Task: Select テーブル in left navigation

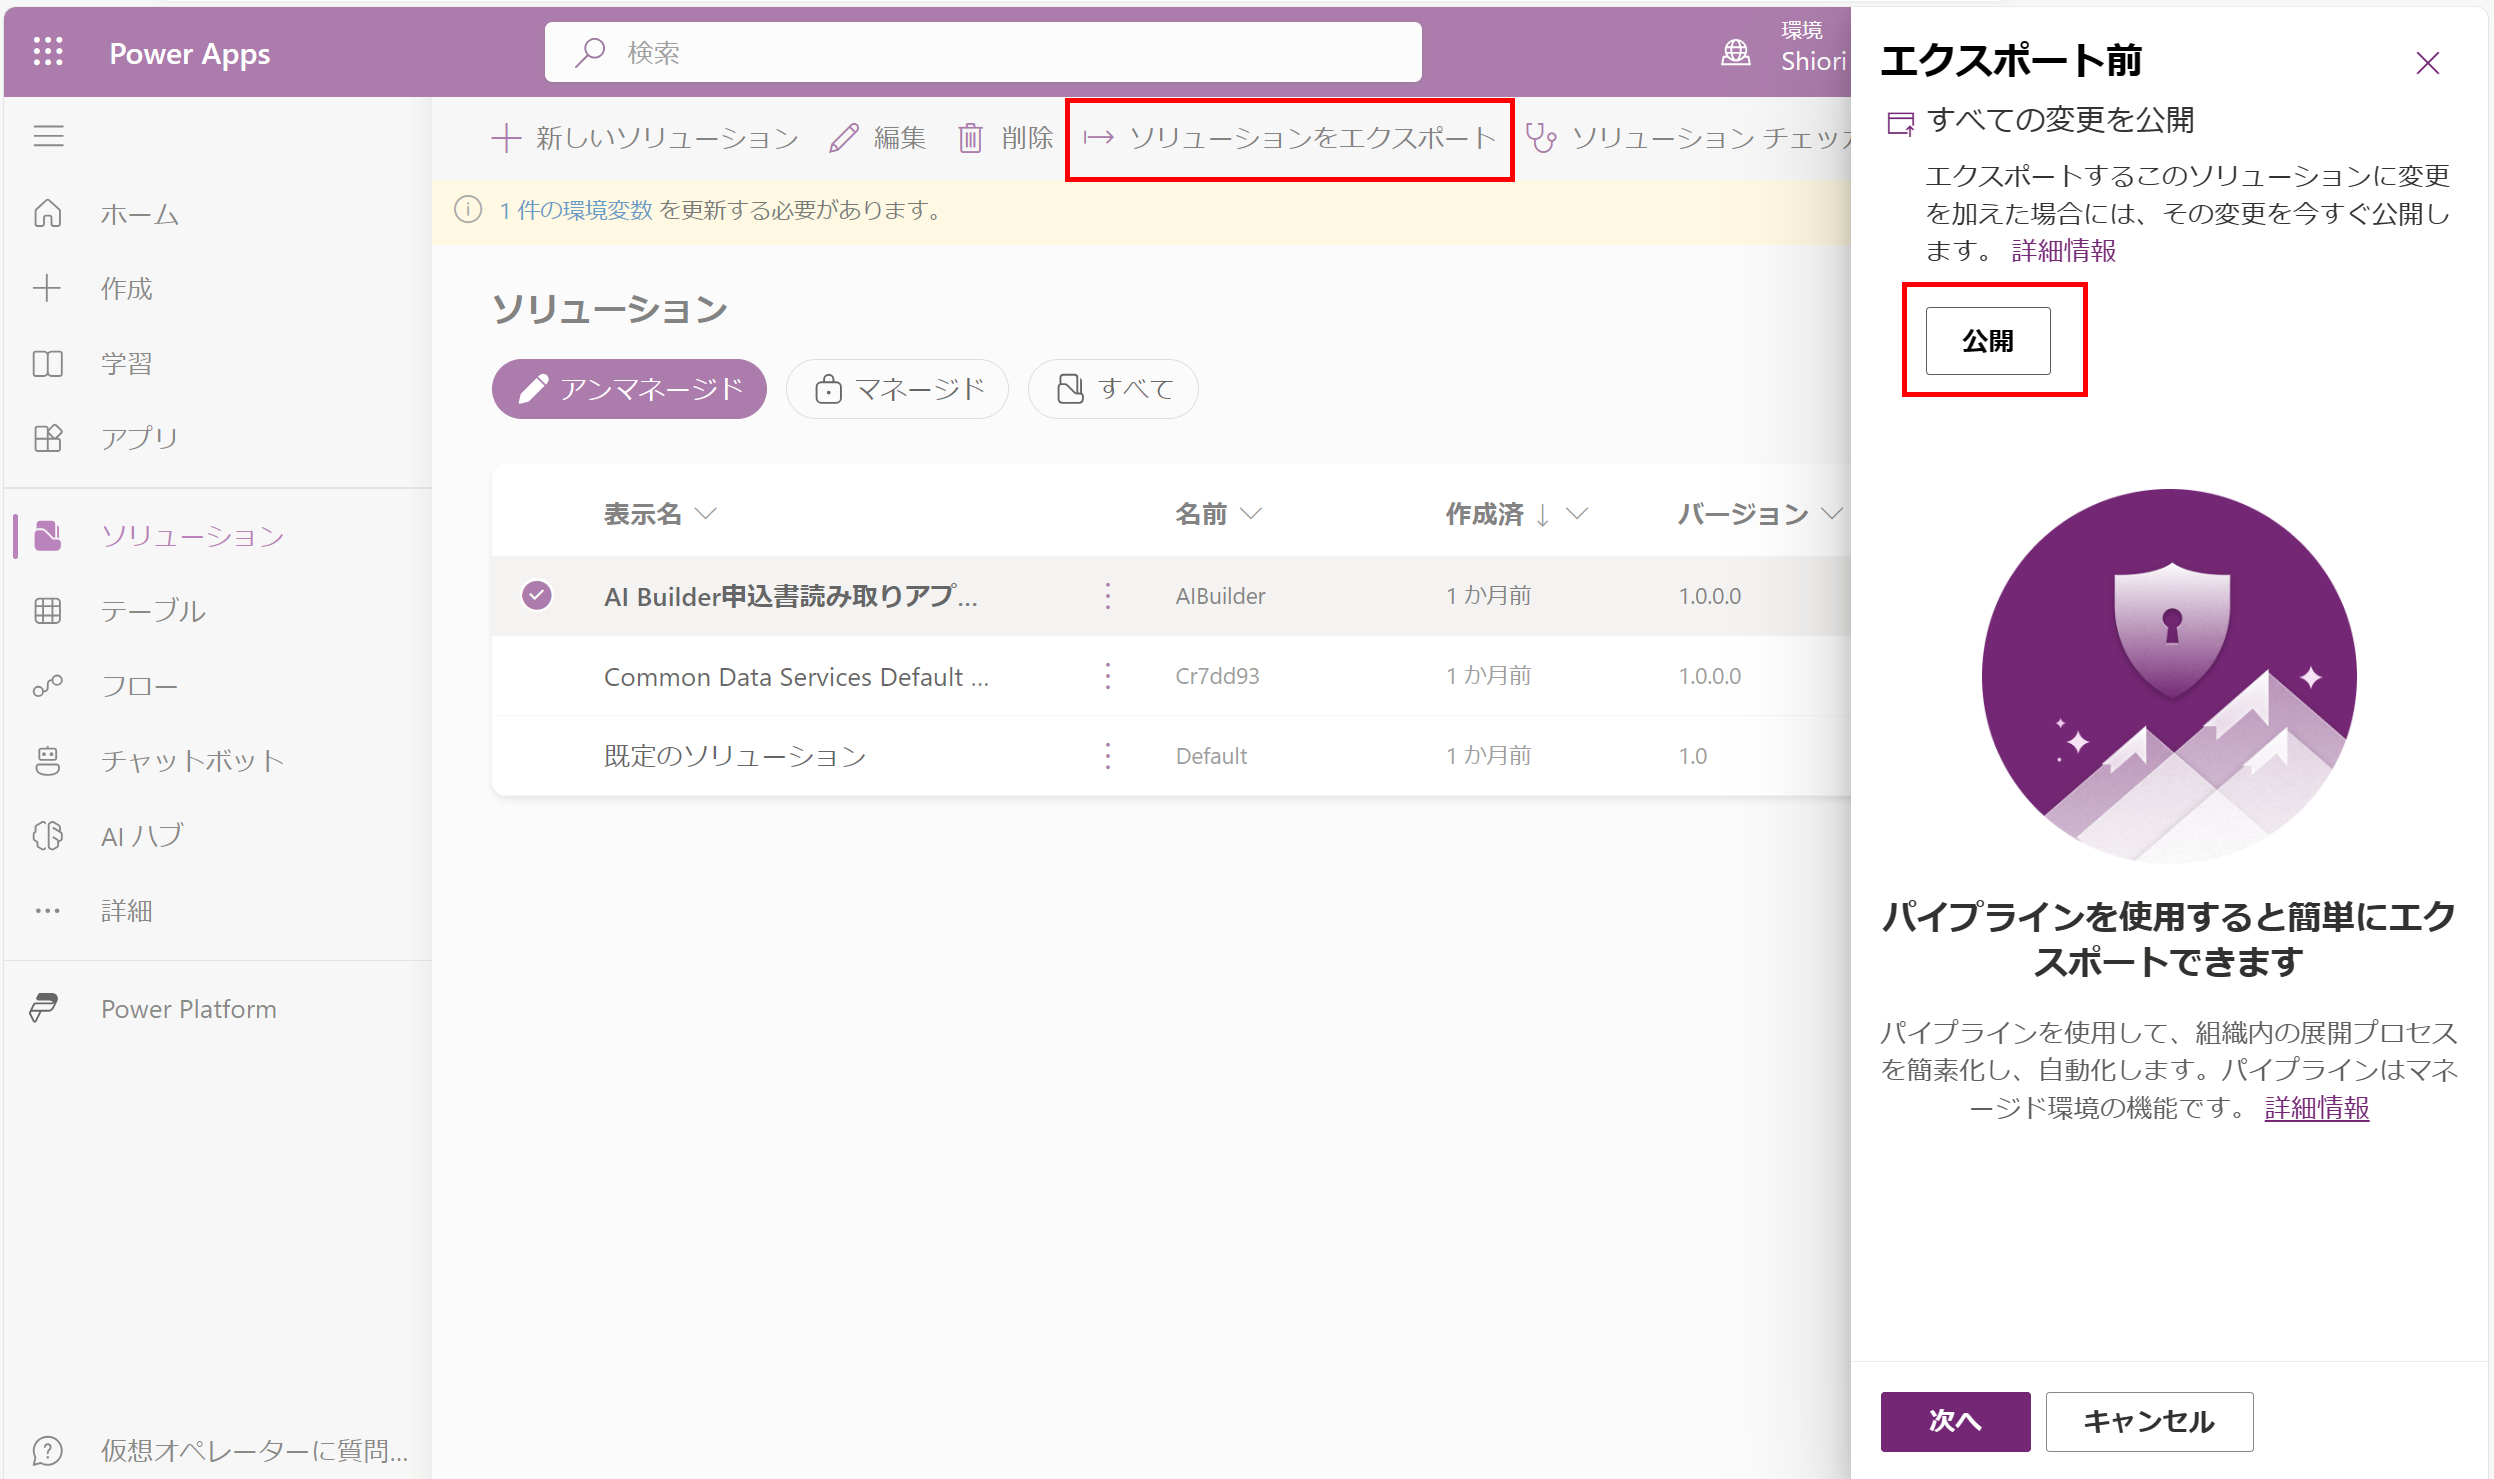Action: point(152,611)
